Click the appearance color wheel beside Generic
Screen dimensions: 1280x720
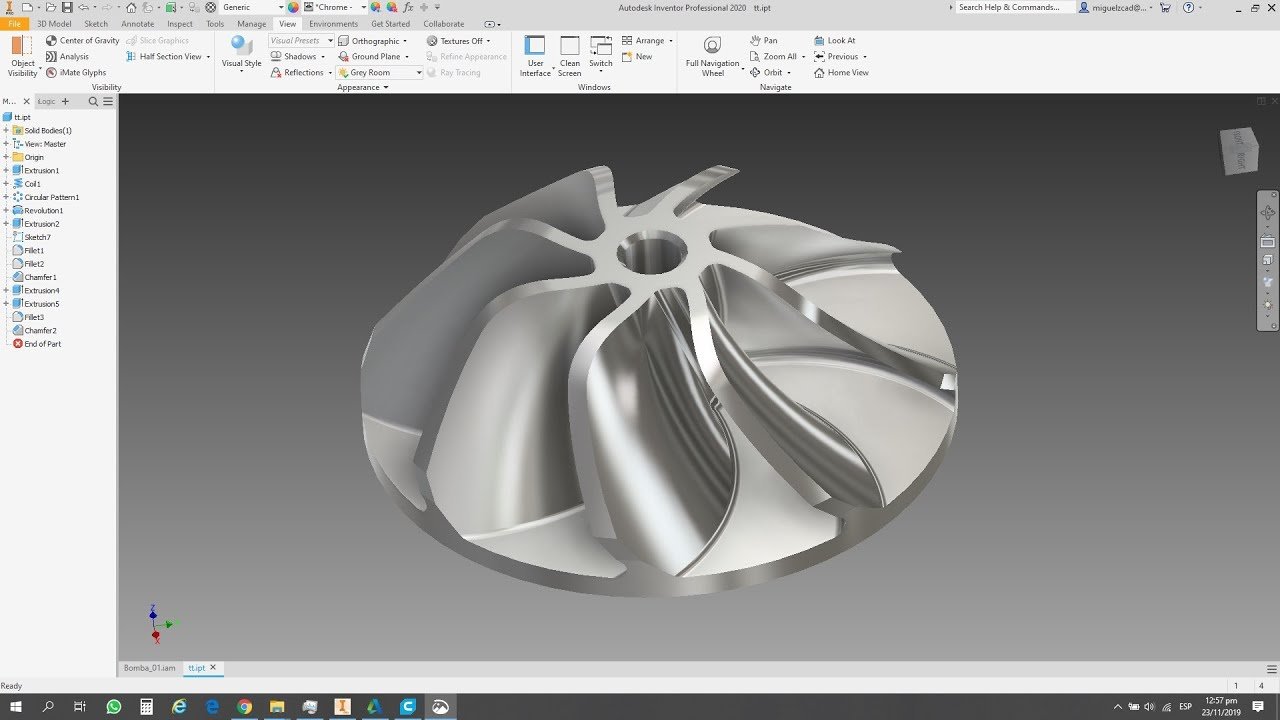click(293, 7)
